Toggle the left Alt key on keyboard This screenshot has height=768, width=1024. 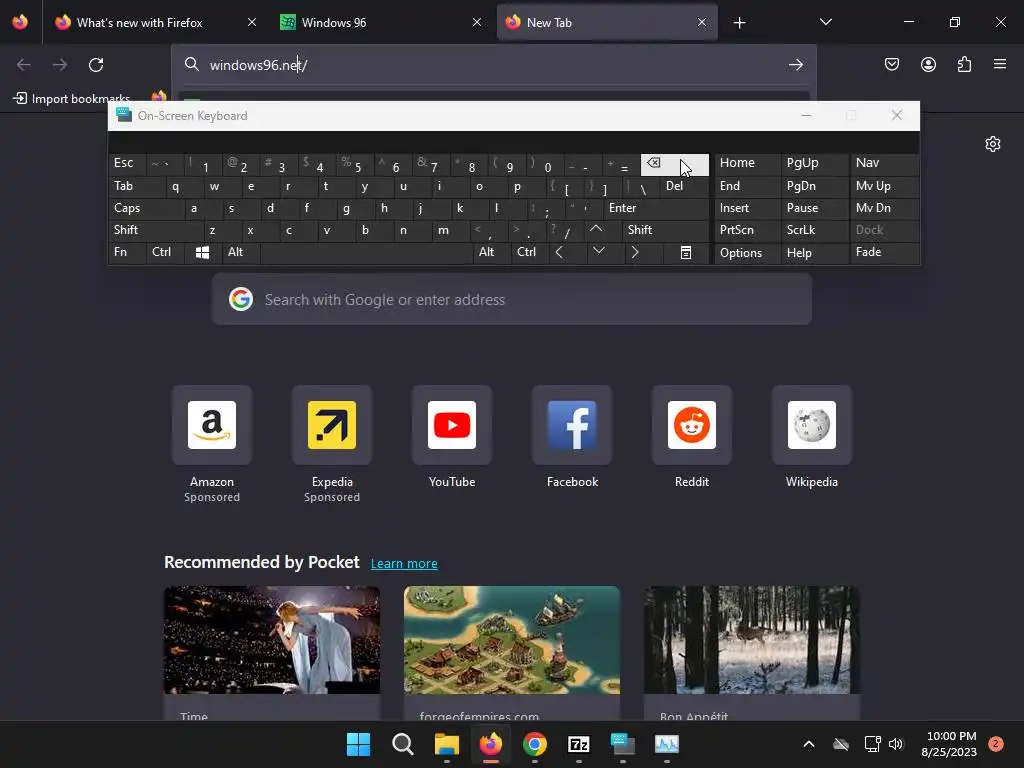pyautogui.click(x=240, y=253)
